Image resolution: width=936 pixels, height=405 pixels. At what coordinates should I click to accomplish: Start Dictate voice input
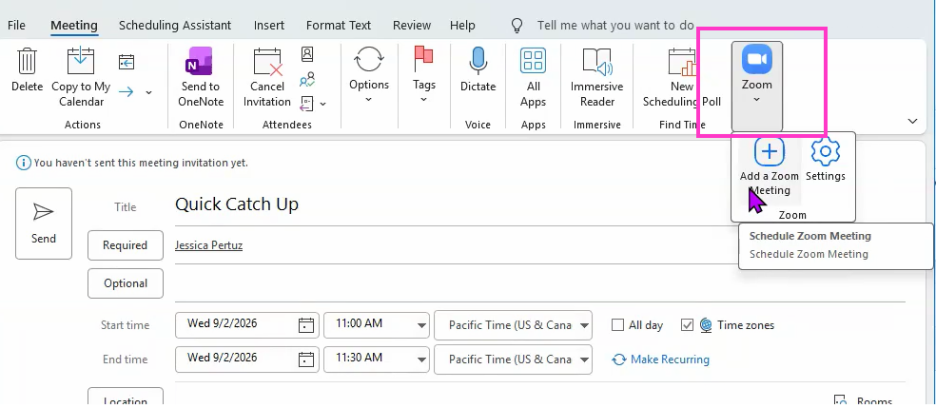(478, 69)
